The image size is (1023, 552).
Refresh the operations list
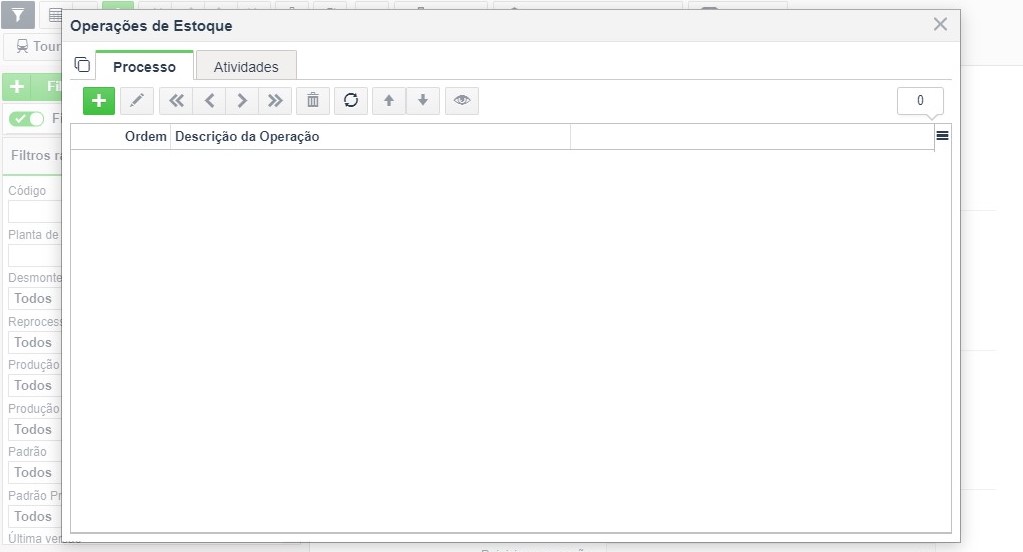pos(351,100)
